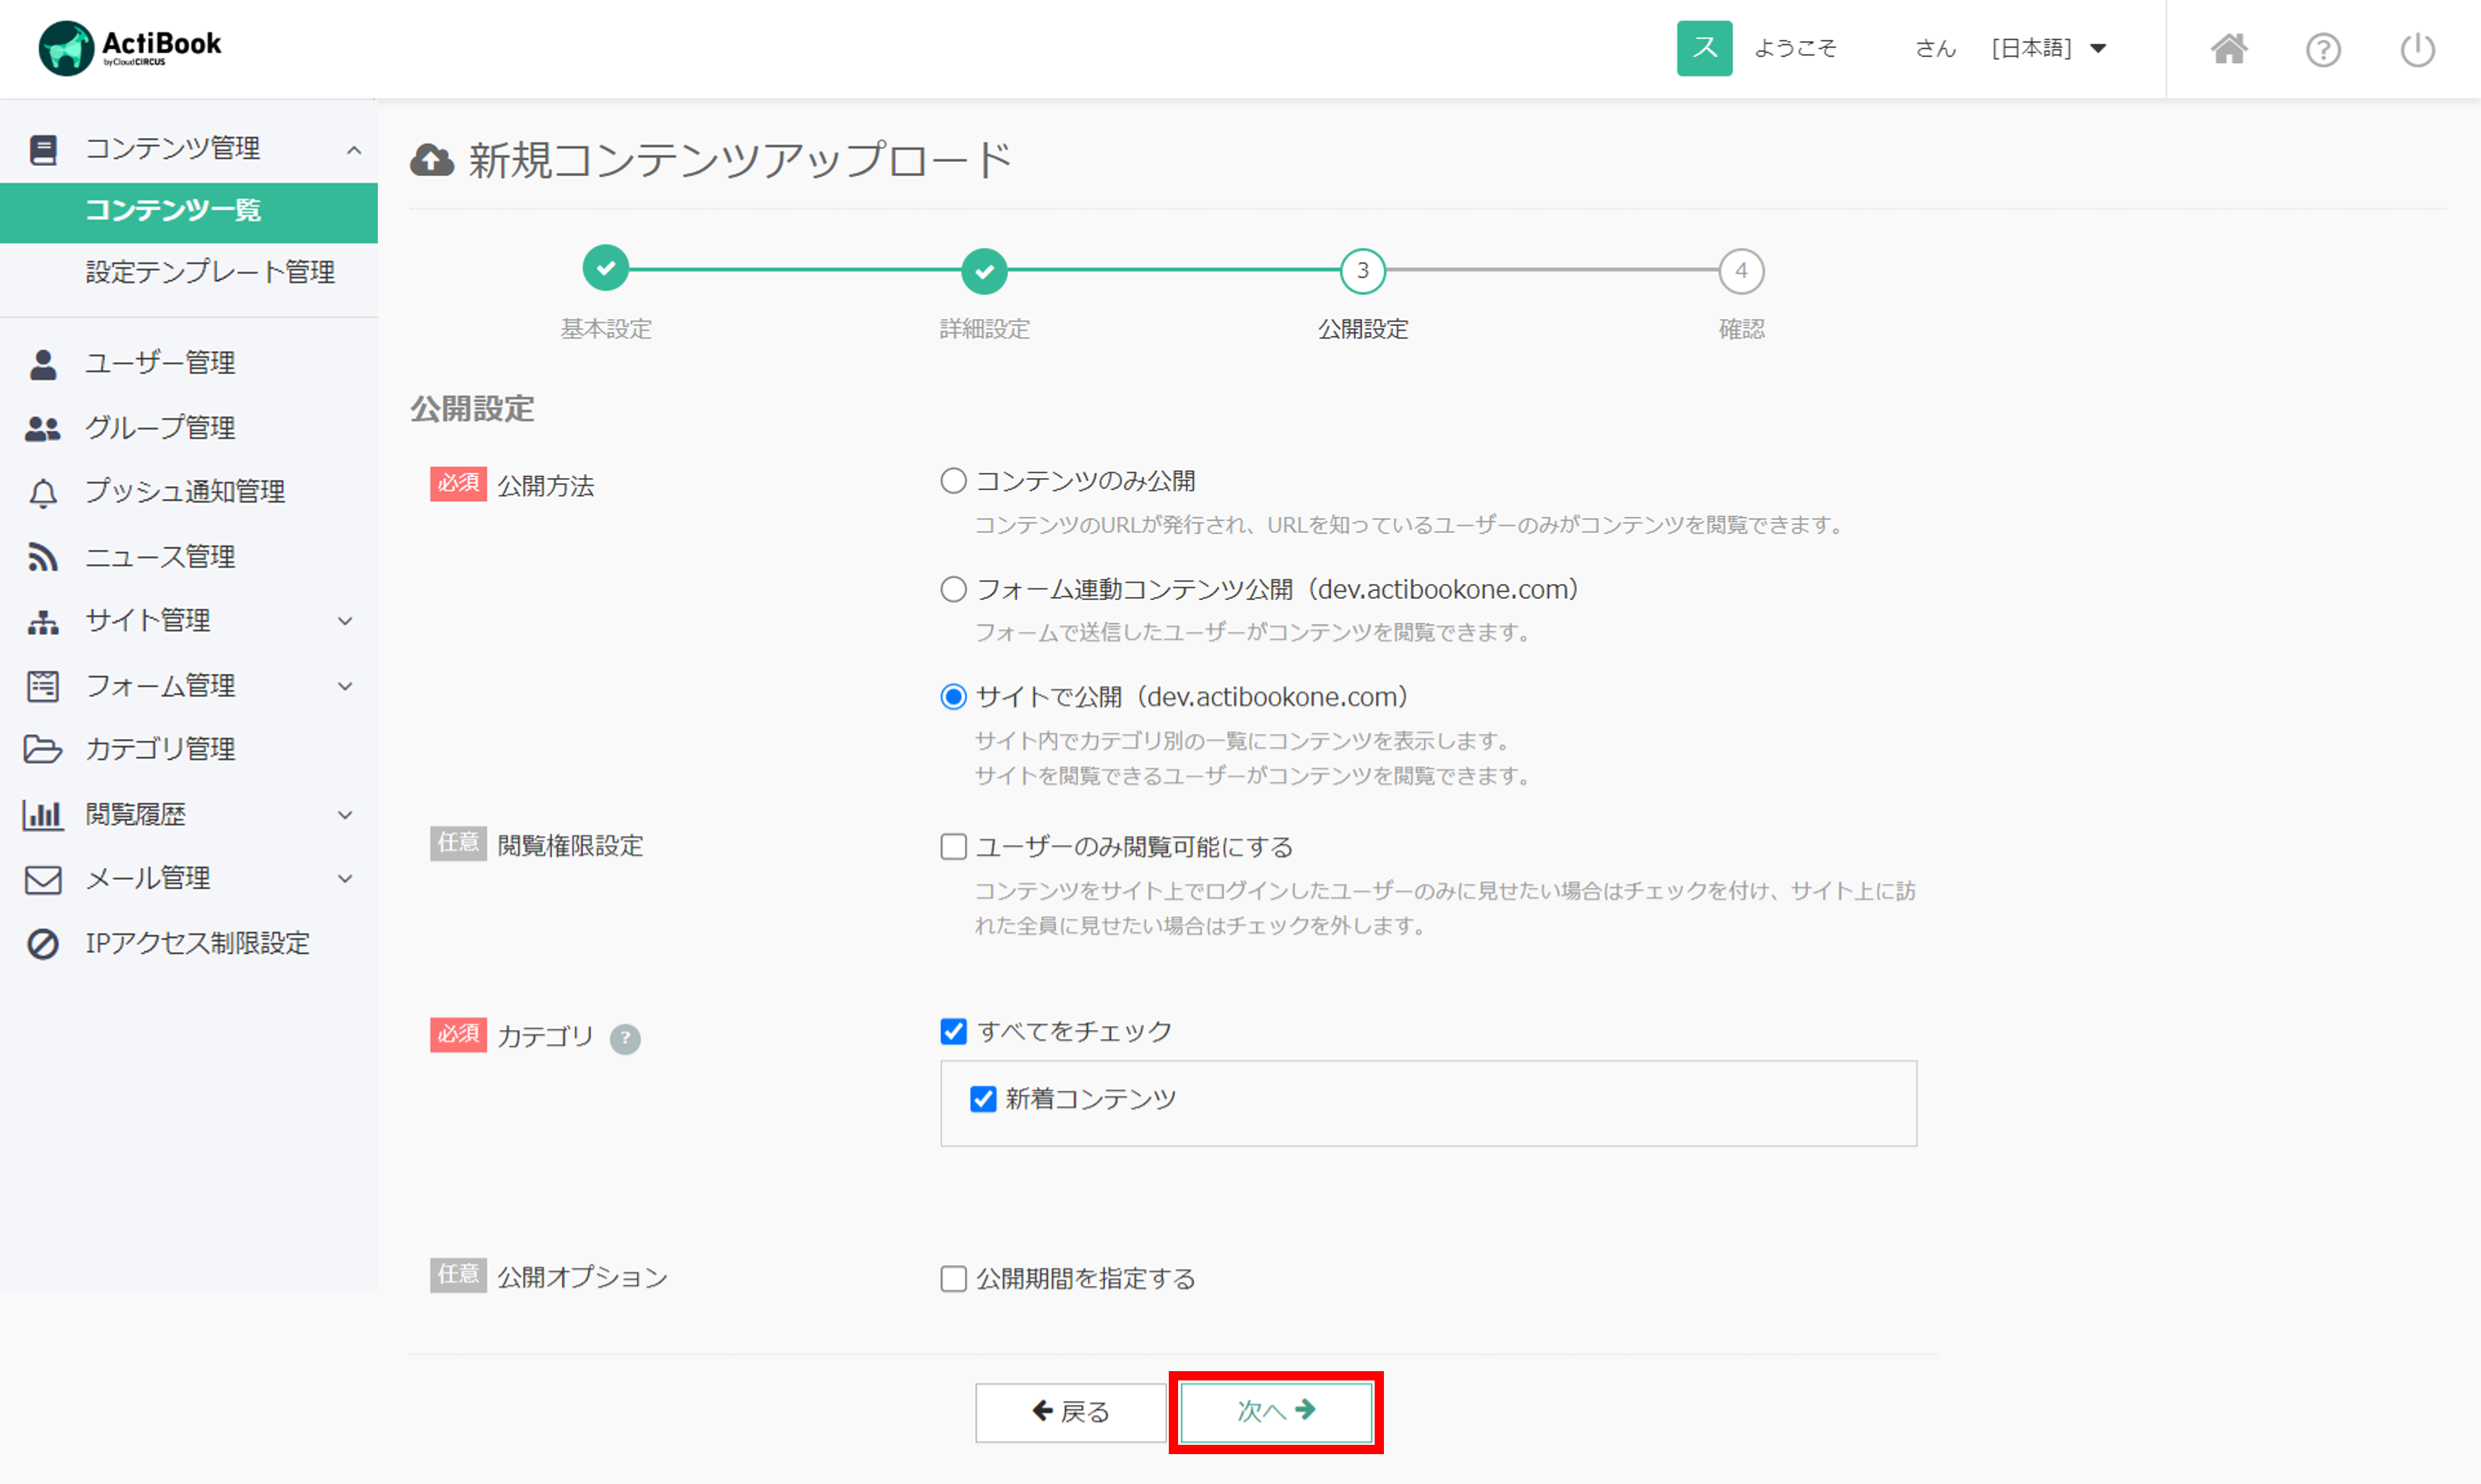This screenshot has width=2481, height=1484.
Task: Click the ActiBook logo
Action: (130, 47)
